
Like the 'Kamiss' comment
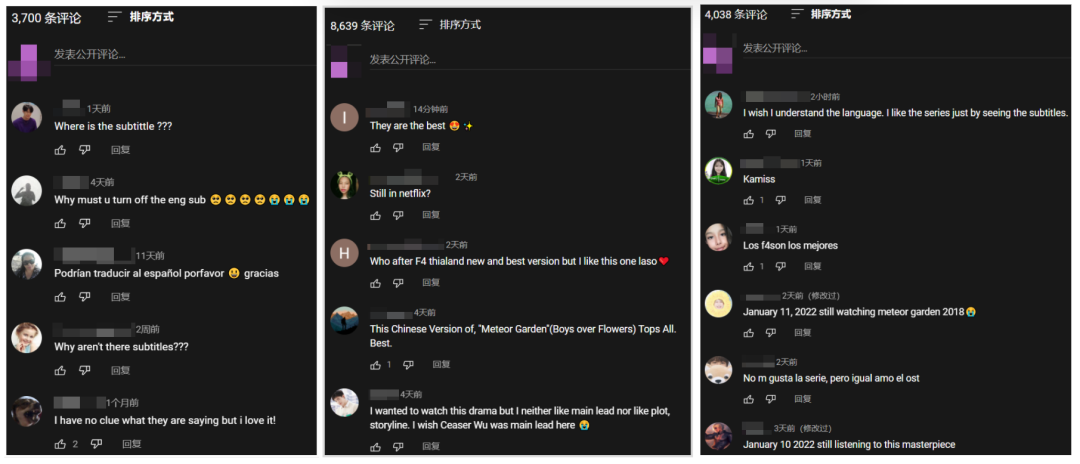pyautogui.click(x=749, y=200)
